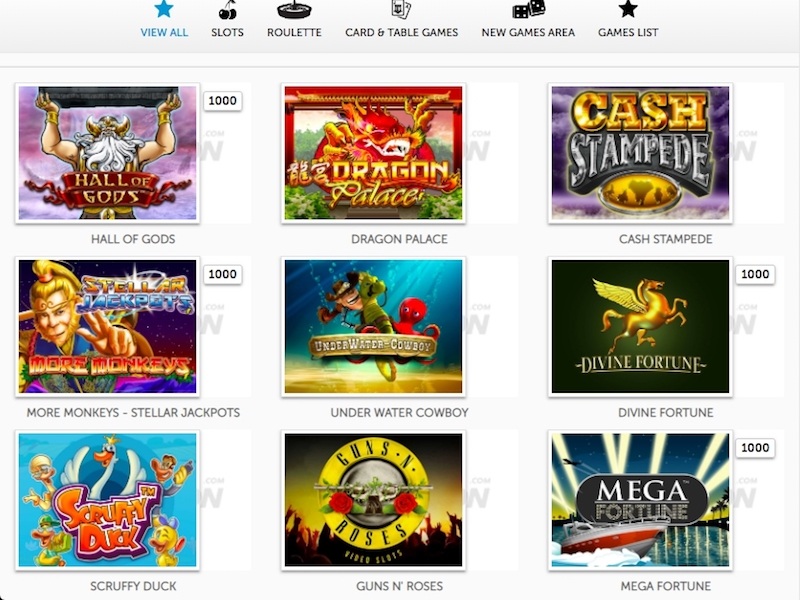
Task: Click the MORE MONKEYS - STELLAR JACKPOTS title
Action: click(133, 413)
